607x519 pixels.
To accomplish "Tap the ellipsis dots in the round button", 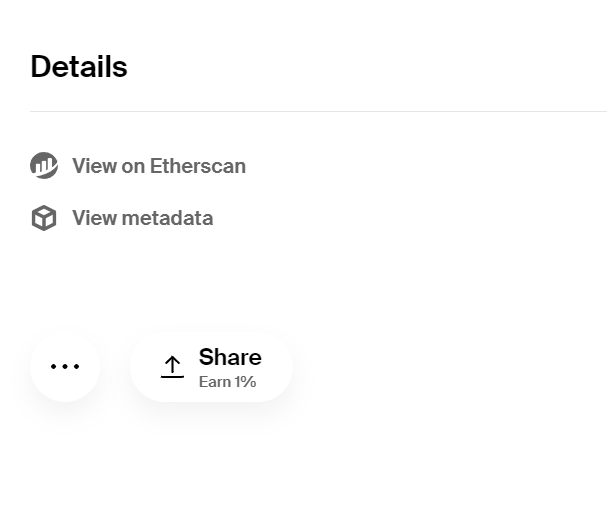I will coord(65,366).
